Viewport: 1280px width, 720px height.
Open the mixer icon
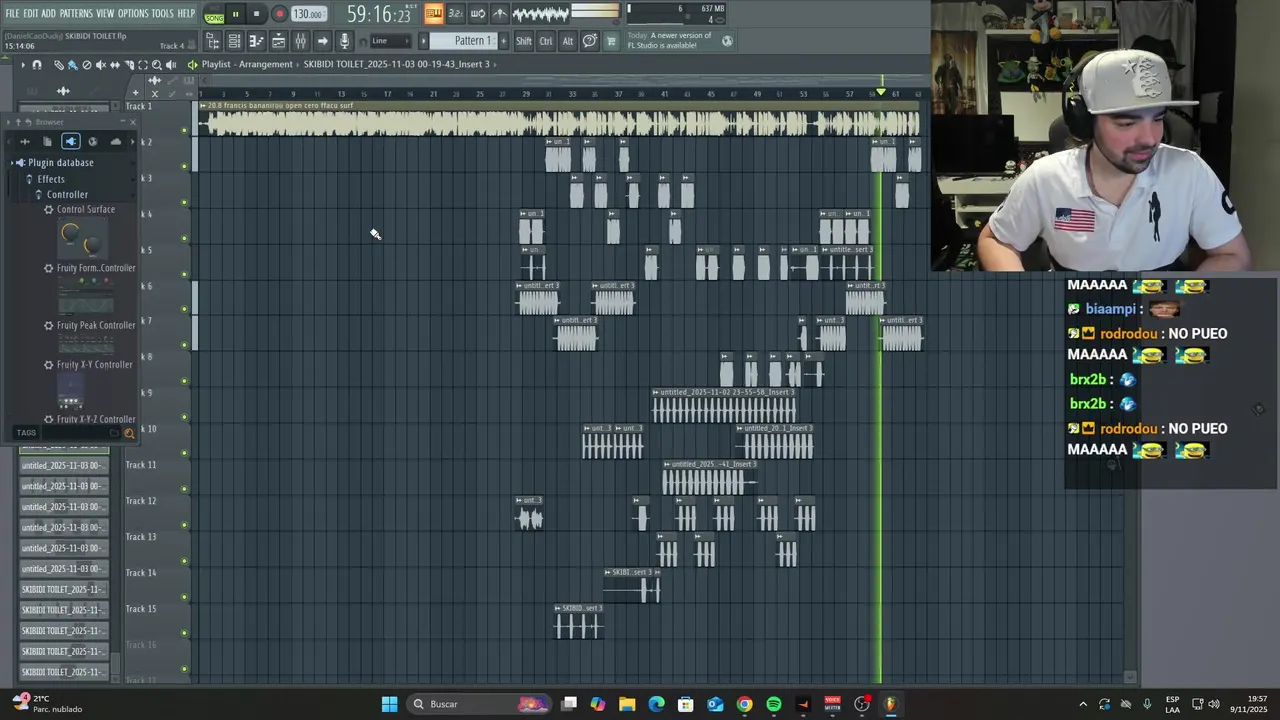point(300,41)
